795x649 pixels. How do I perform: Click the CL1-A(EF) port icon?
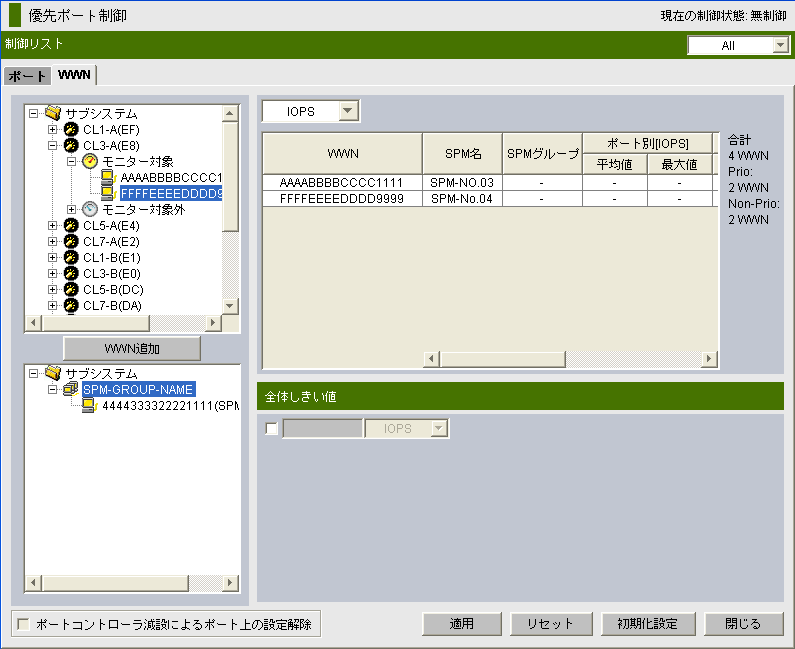tap(71, 129)
